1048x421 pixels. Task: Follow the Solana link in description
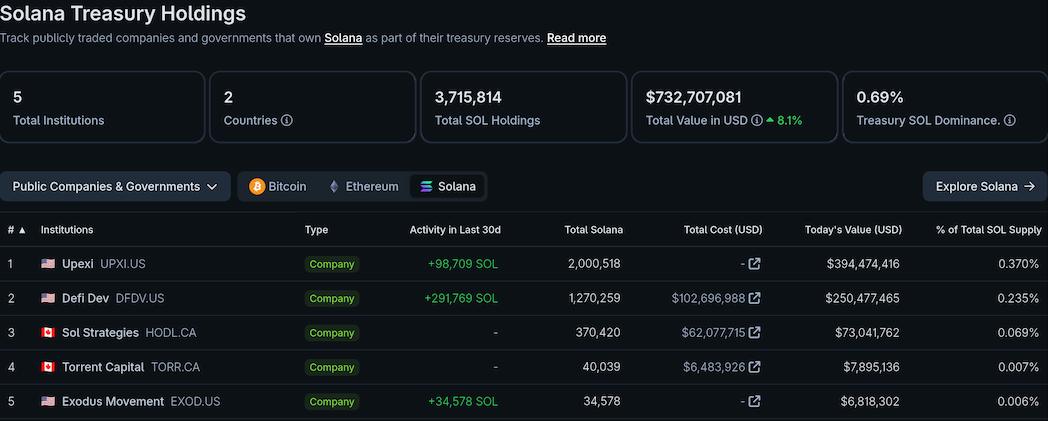pos(343,38)
